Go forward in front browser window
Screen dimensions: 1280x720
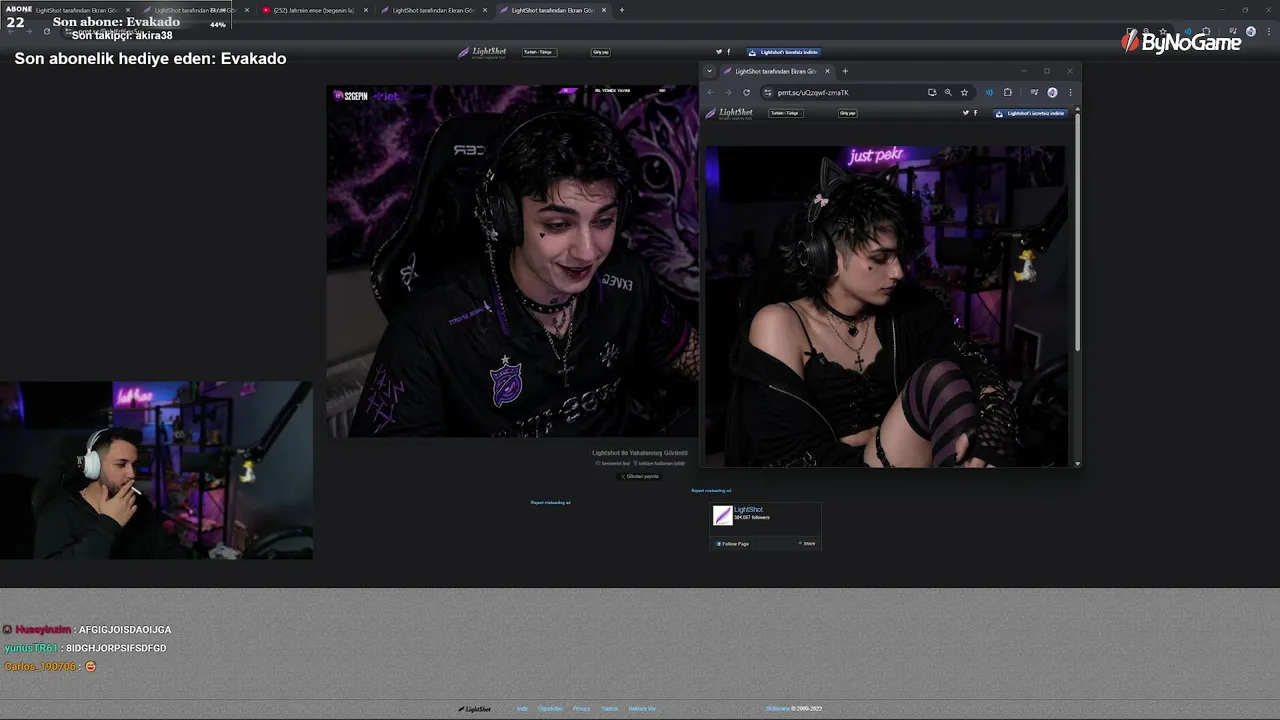(x=728, y=92)
